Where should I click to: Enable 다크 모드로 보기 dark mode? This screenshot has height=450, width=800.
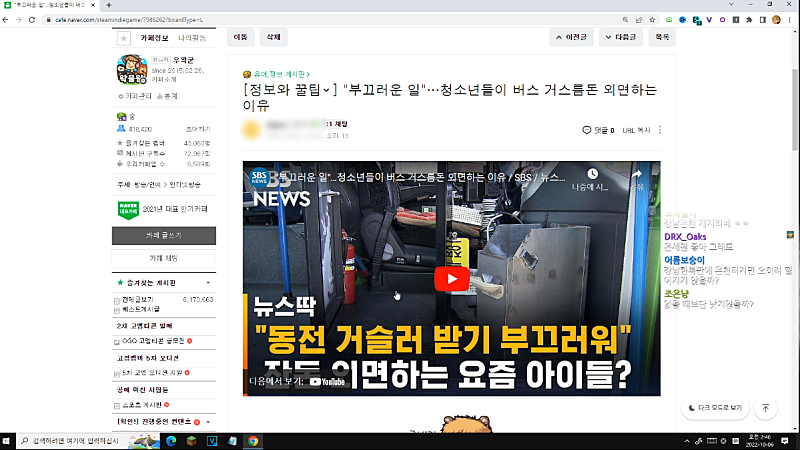715,408
